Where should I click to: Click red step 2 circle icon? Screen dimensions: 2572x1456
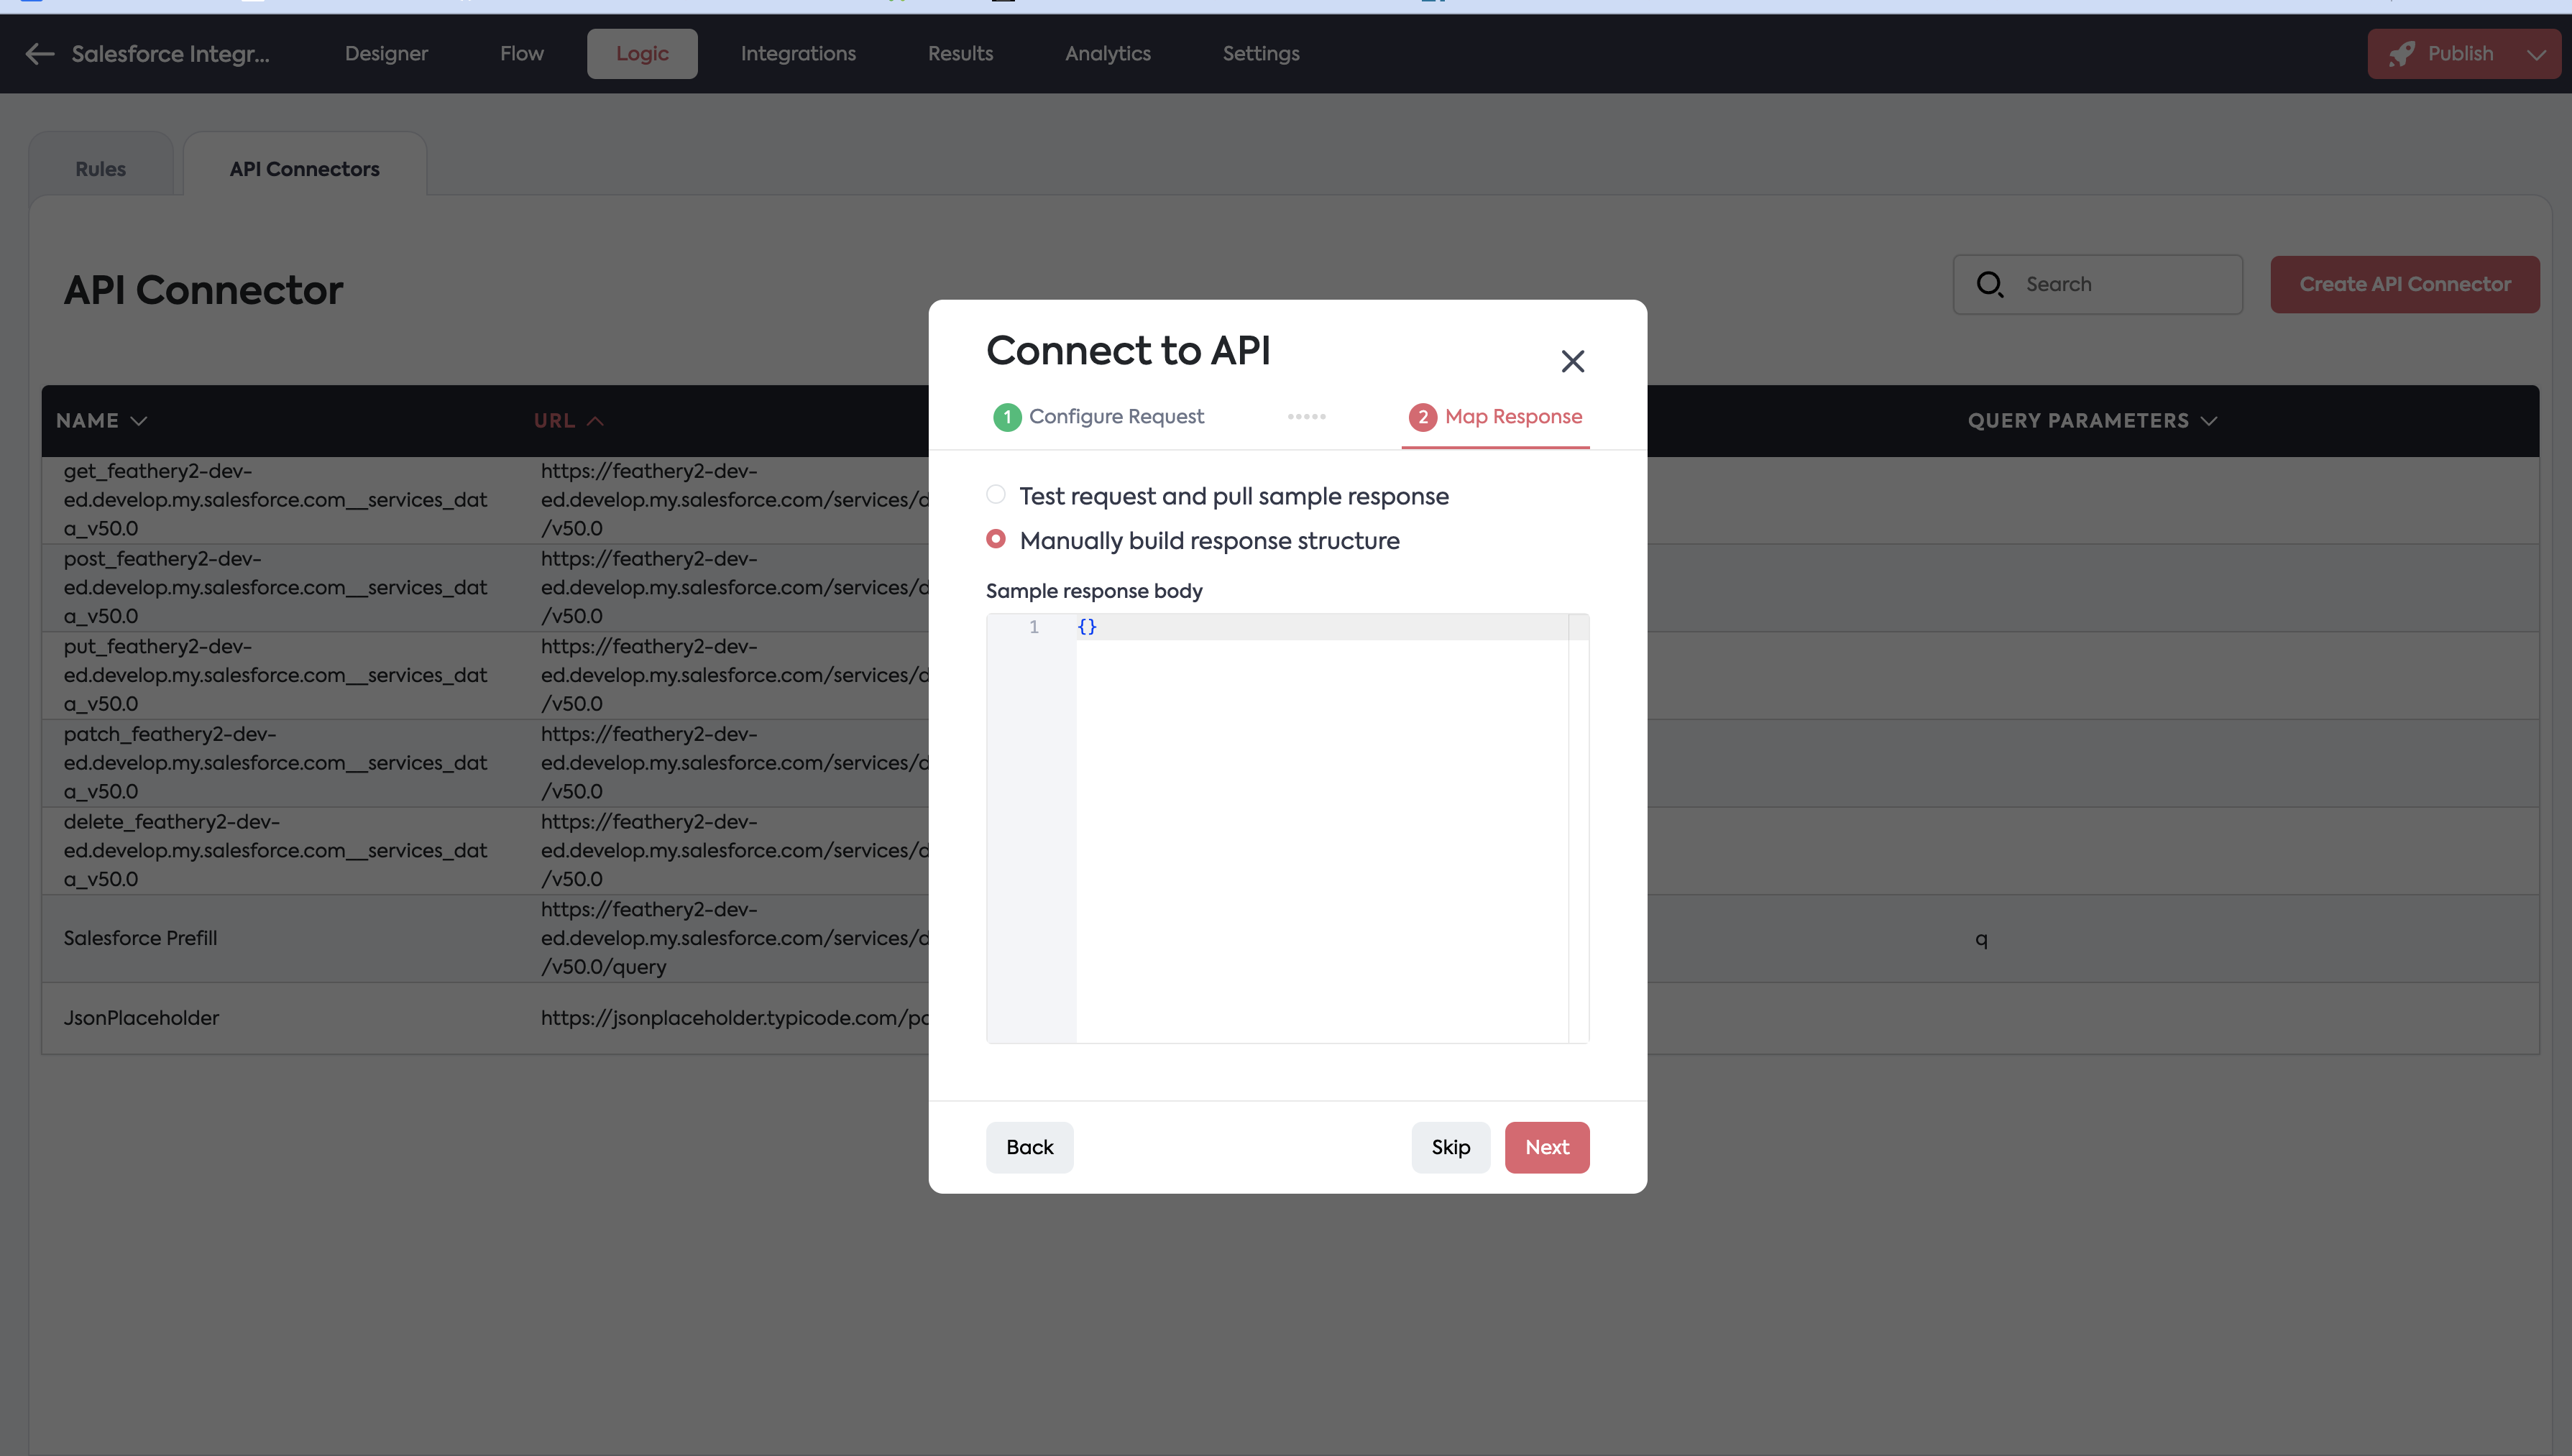pyautogui.click(x=1422, y=417)
